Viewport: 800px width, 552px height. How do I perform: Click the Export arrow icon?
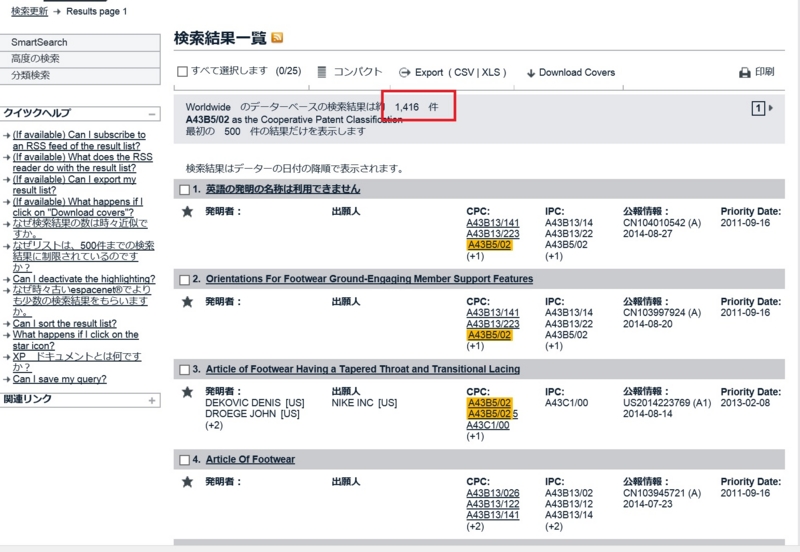point(405,72)
